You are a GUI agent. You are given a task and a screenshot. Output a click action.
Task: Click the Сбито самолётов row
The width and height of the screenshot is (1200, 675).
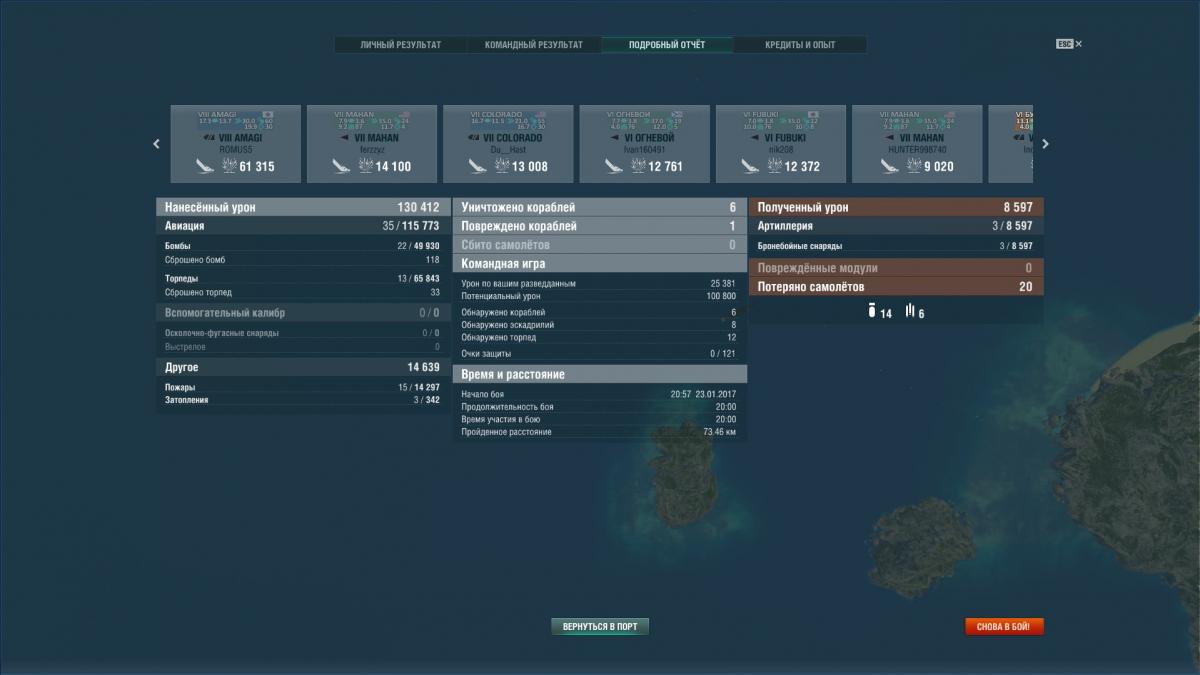pyautogui.click(x=600, y=245)
